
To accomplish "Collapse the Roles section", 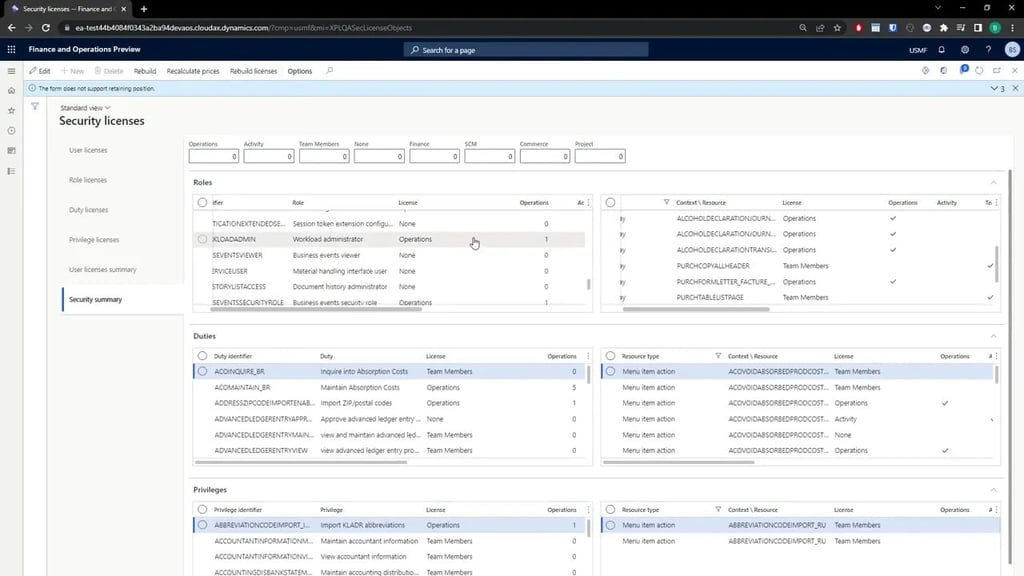I will pos(992,183).
